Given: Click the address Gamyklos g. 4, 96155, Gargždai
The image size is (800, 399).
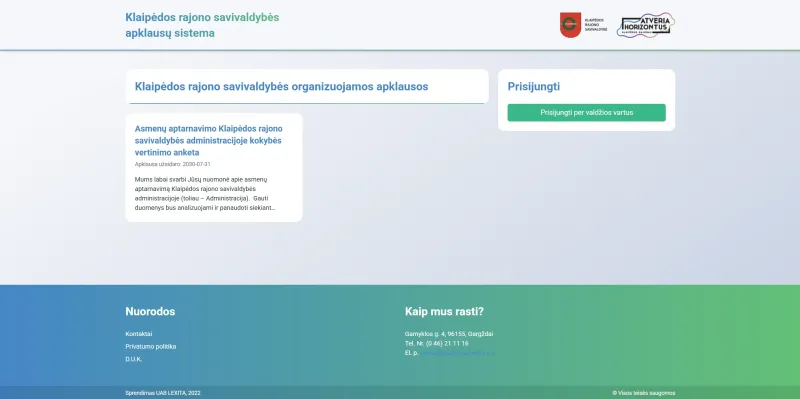Looking at the screenshot, I should point(449,334).
